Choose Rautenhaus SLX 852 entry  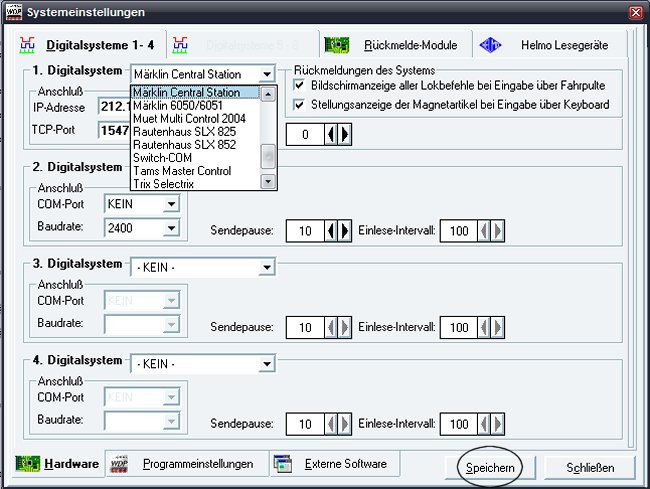coord(195,145)
